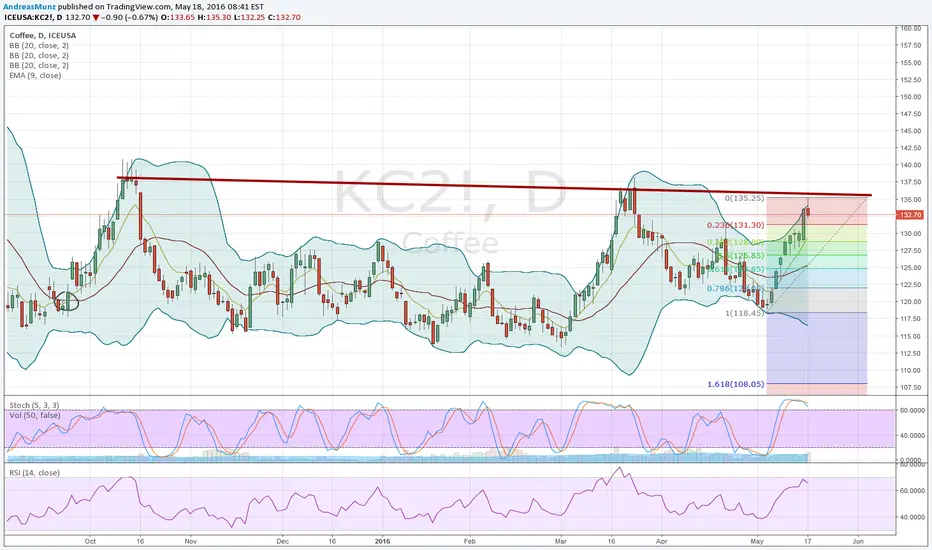This screenshot has width=932, height=550.
Task: Select the Stoch (5, 3, 3) indicator label
Action: (34, 406)
